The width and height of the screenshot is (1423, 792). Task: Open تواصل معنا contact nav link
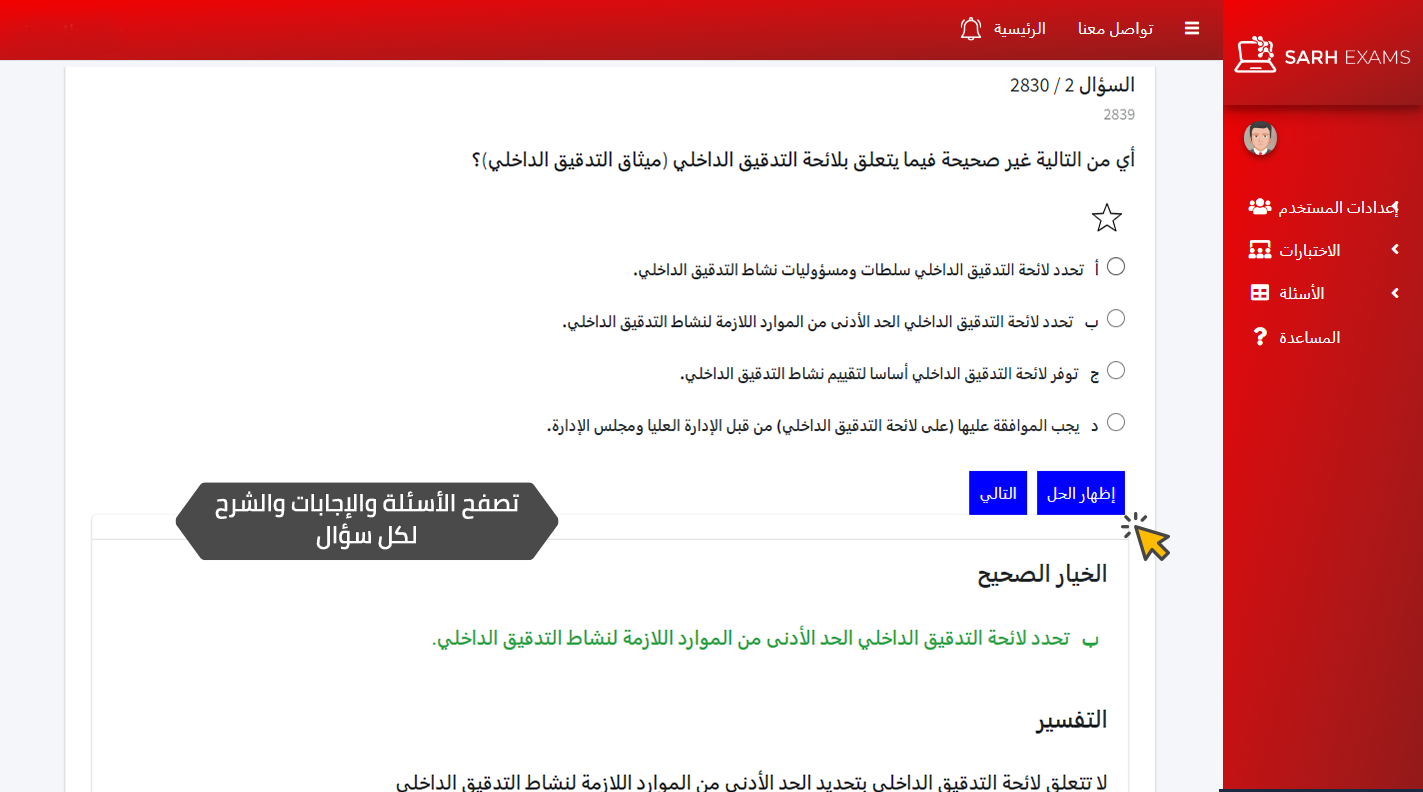coord(1115,29)
